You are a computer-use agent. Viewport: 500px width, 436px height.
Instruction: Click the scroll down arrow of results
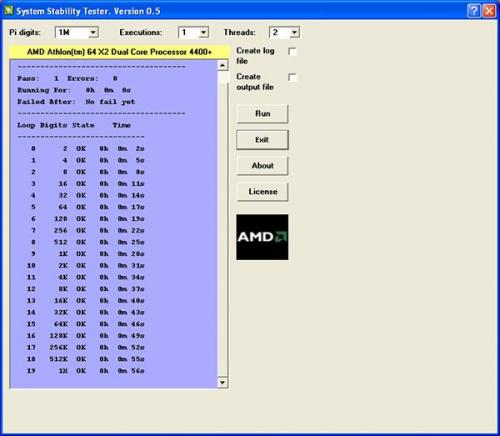coord(222,383)
